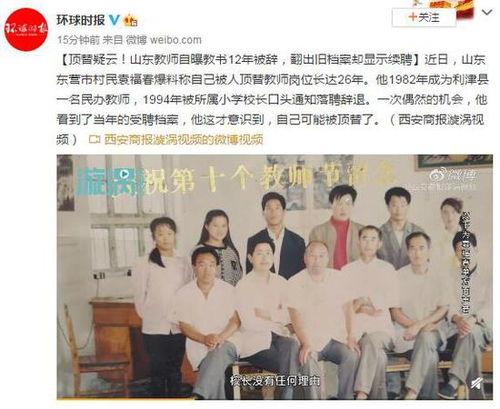Click the small video camera icon before link
The image size is (500, 409).
pos(95,140)
